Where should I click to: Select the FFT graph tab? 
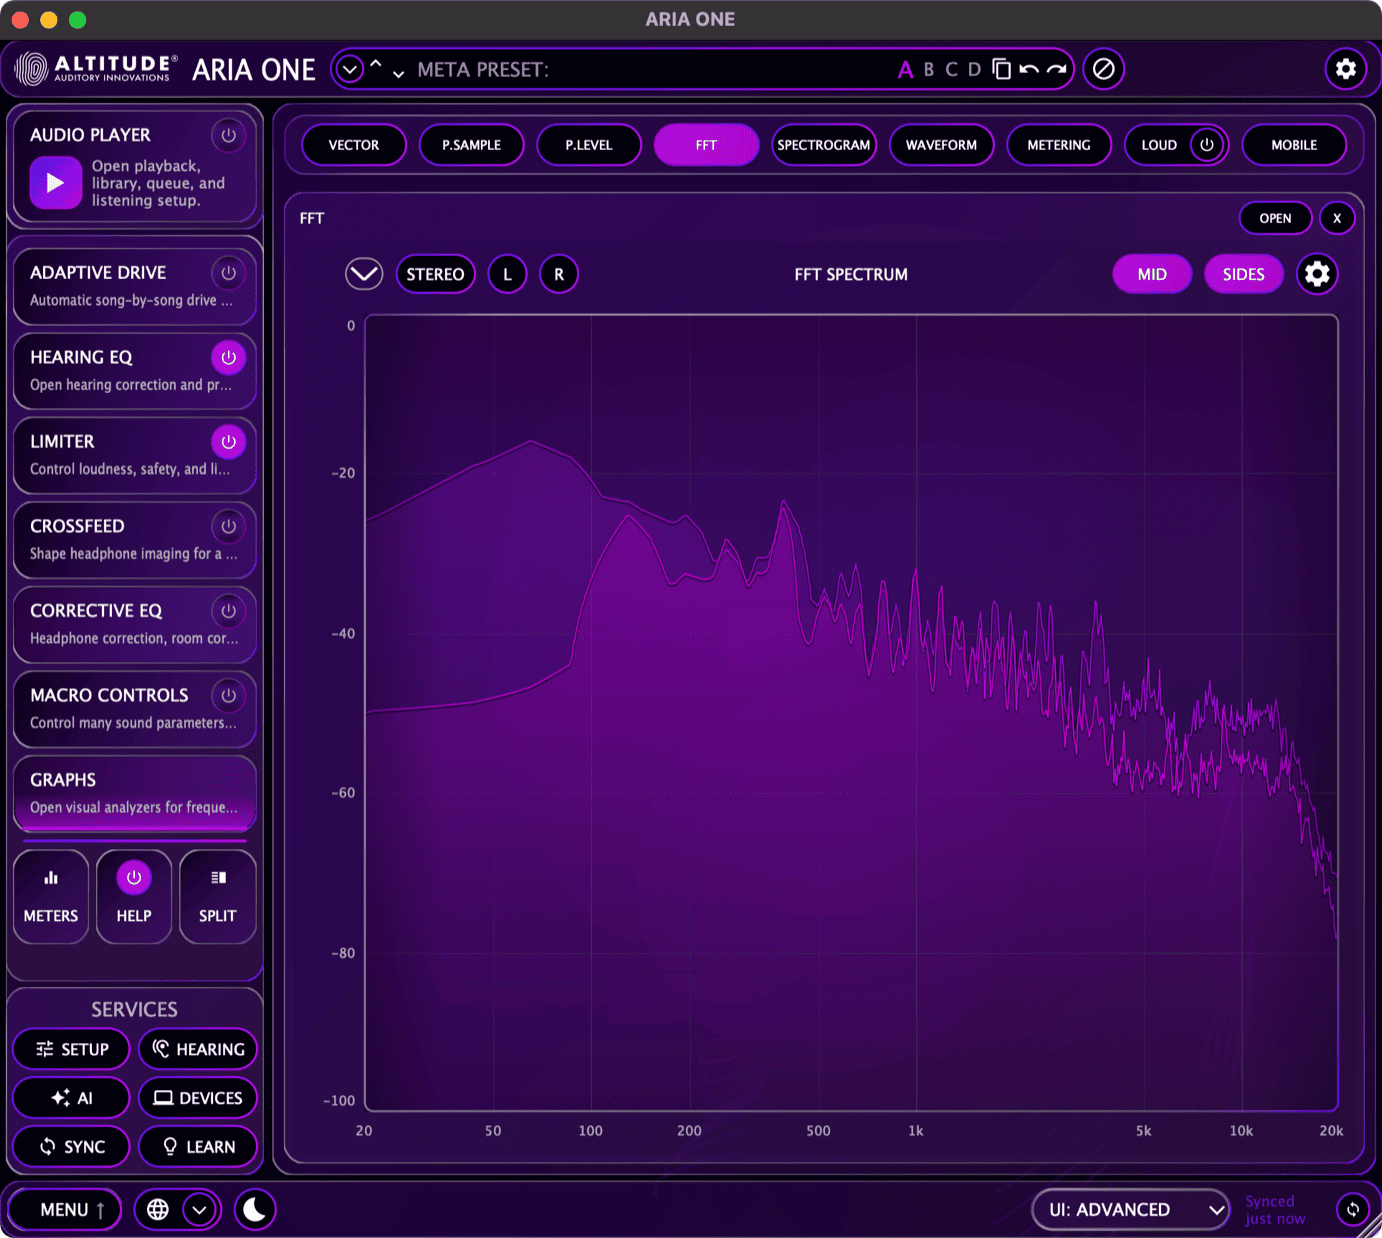[x=706, y=145]
